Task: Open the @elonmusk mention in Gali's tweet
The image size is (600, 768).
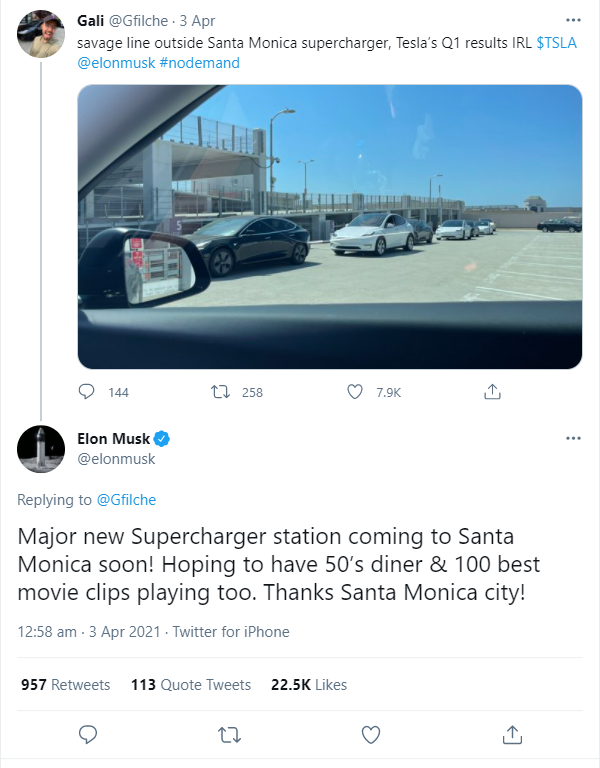Action: click(x=116, y=63)
